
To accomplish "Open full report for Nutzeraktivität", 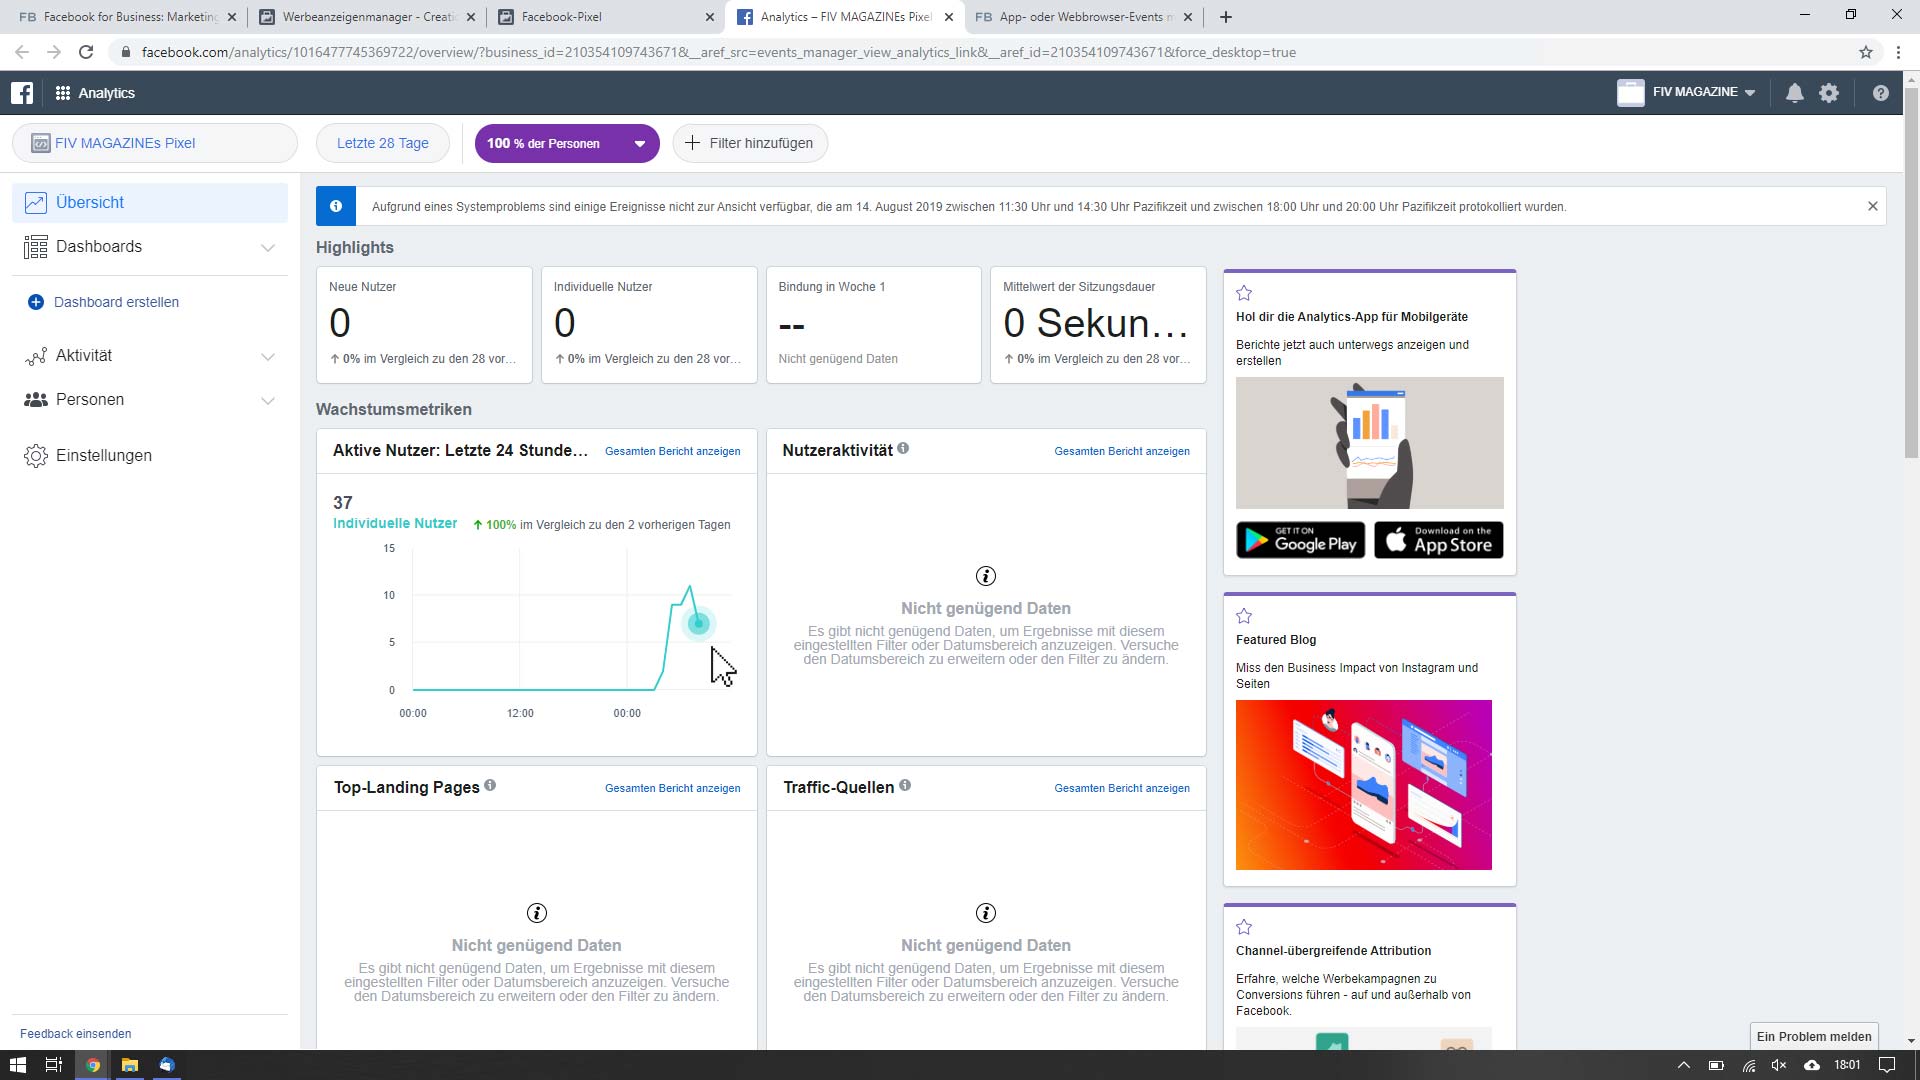I will point(1122,451).
